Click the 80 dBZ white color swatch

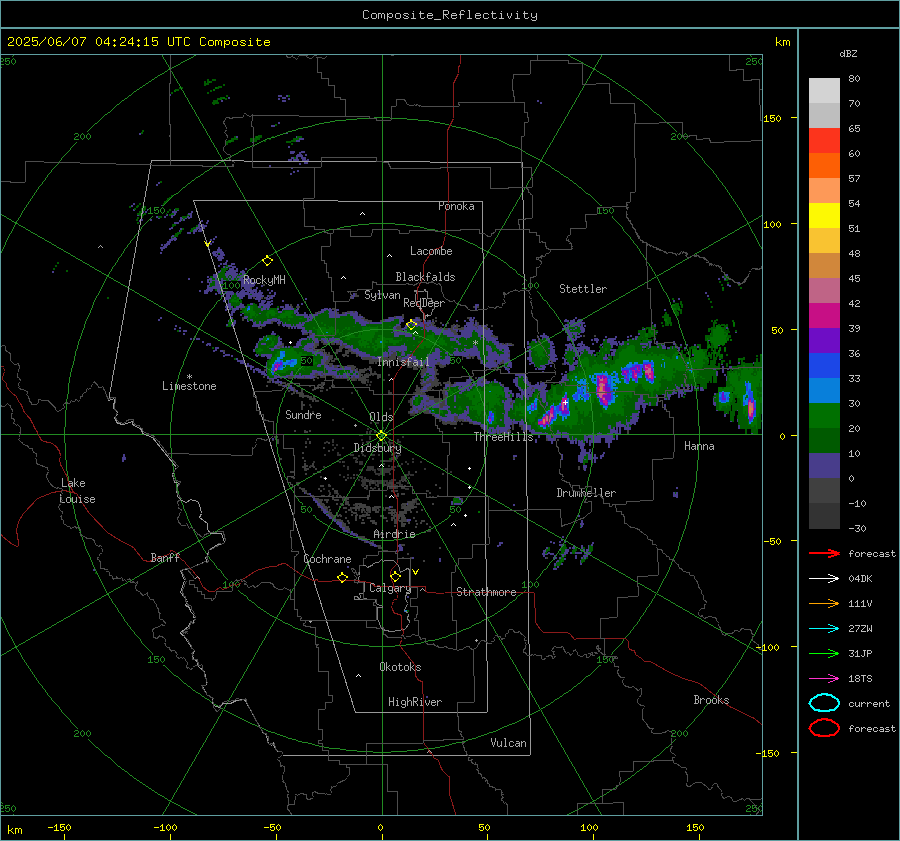(x=824, y=90)
